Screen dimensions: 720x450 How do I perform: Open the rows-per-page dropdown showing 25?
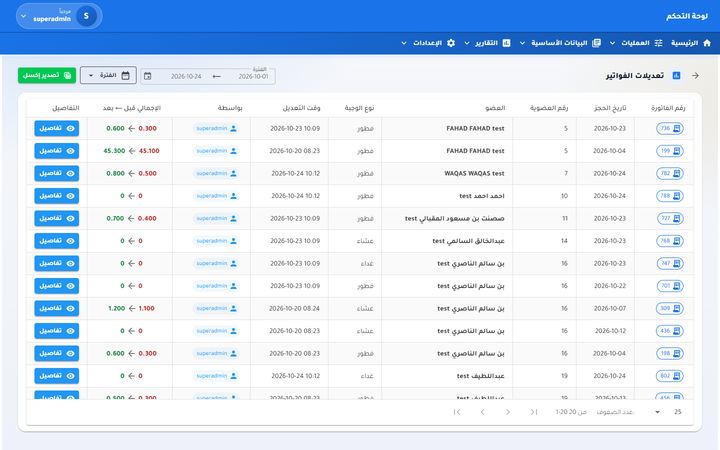point(668,412)
